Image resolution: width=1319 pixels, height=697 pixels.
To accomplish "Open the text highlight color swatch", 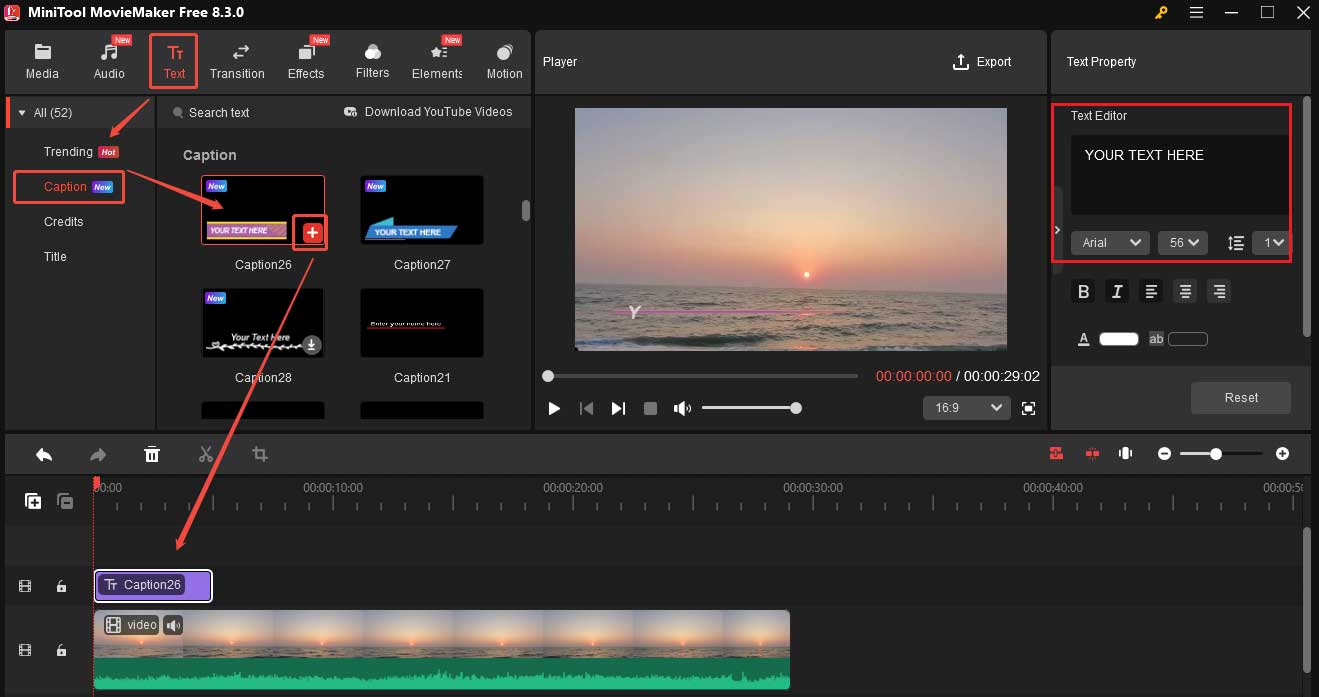I will 1188,339.
